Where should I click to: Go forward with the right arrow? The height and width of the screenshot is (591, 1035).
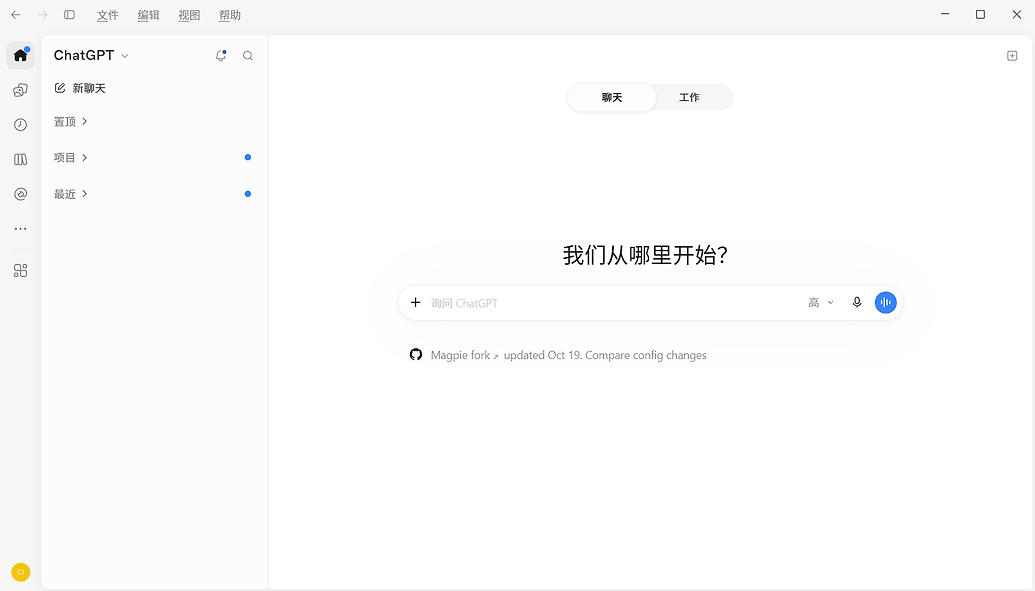pos(43,15)
